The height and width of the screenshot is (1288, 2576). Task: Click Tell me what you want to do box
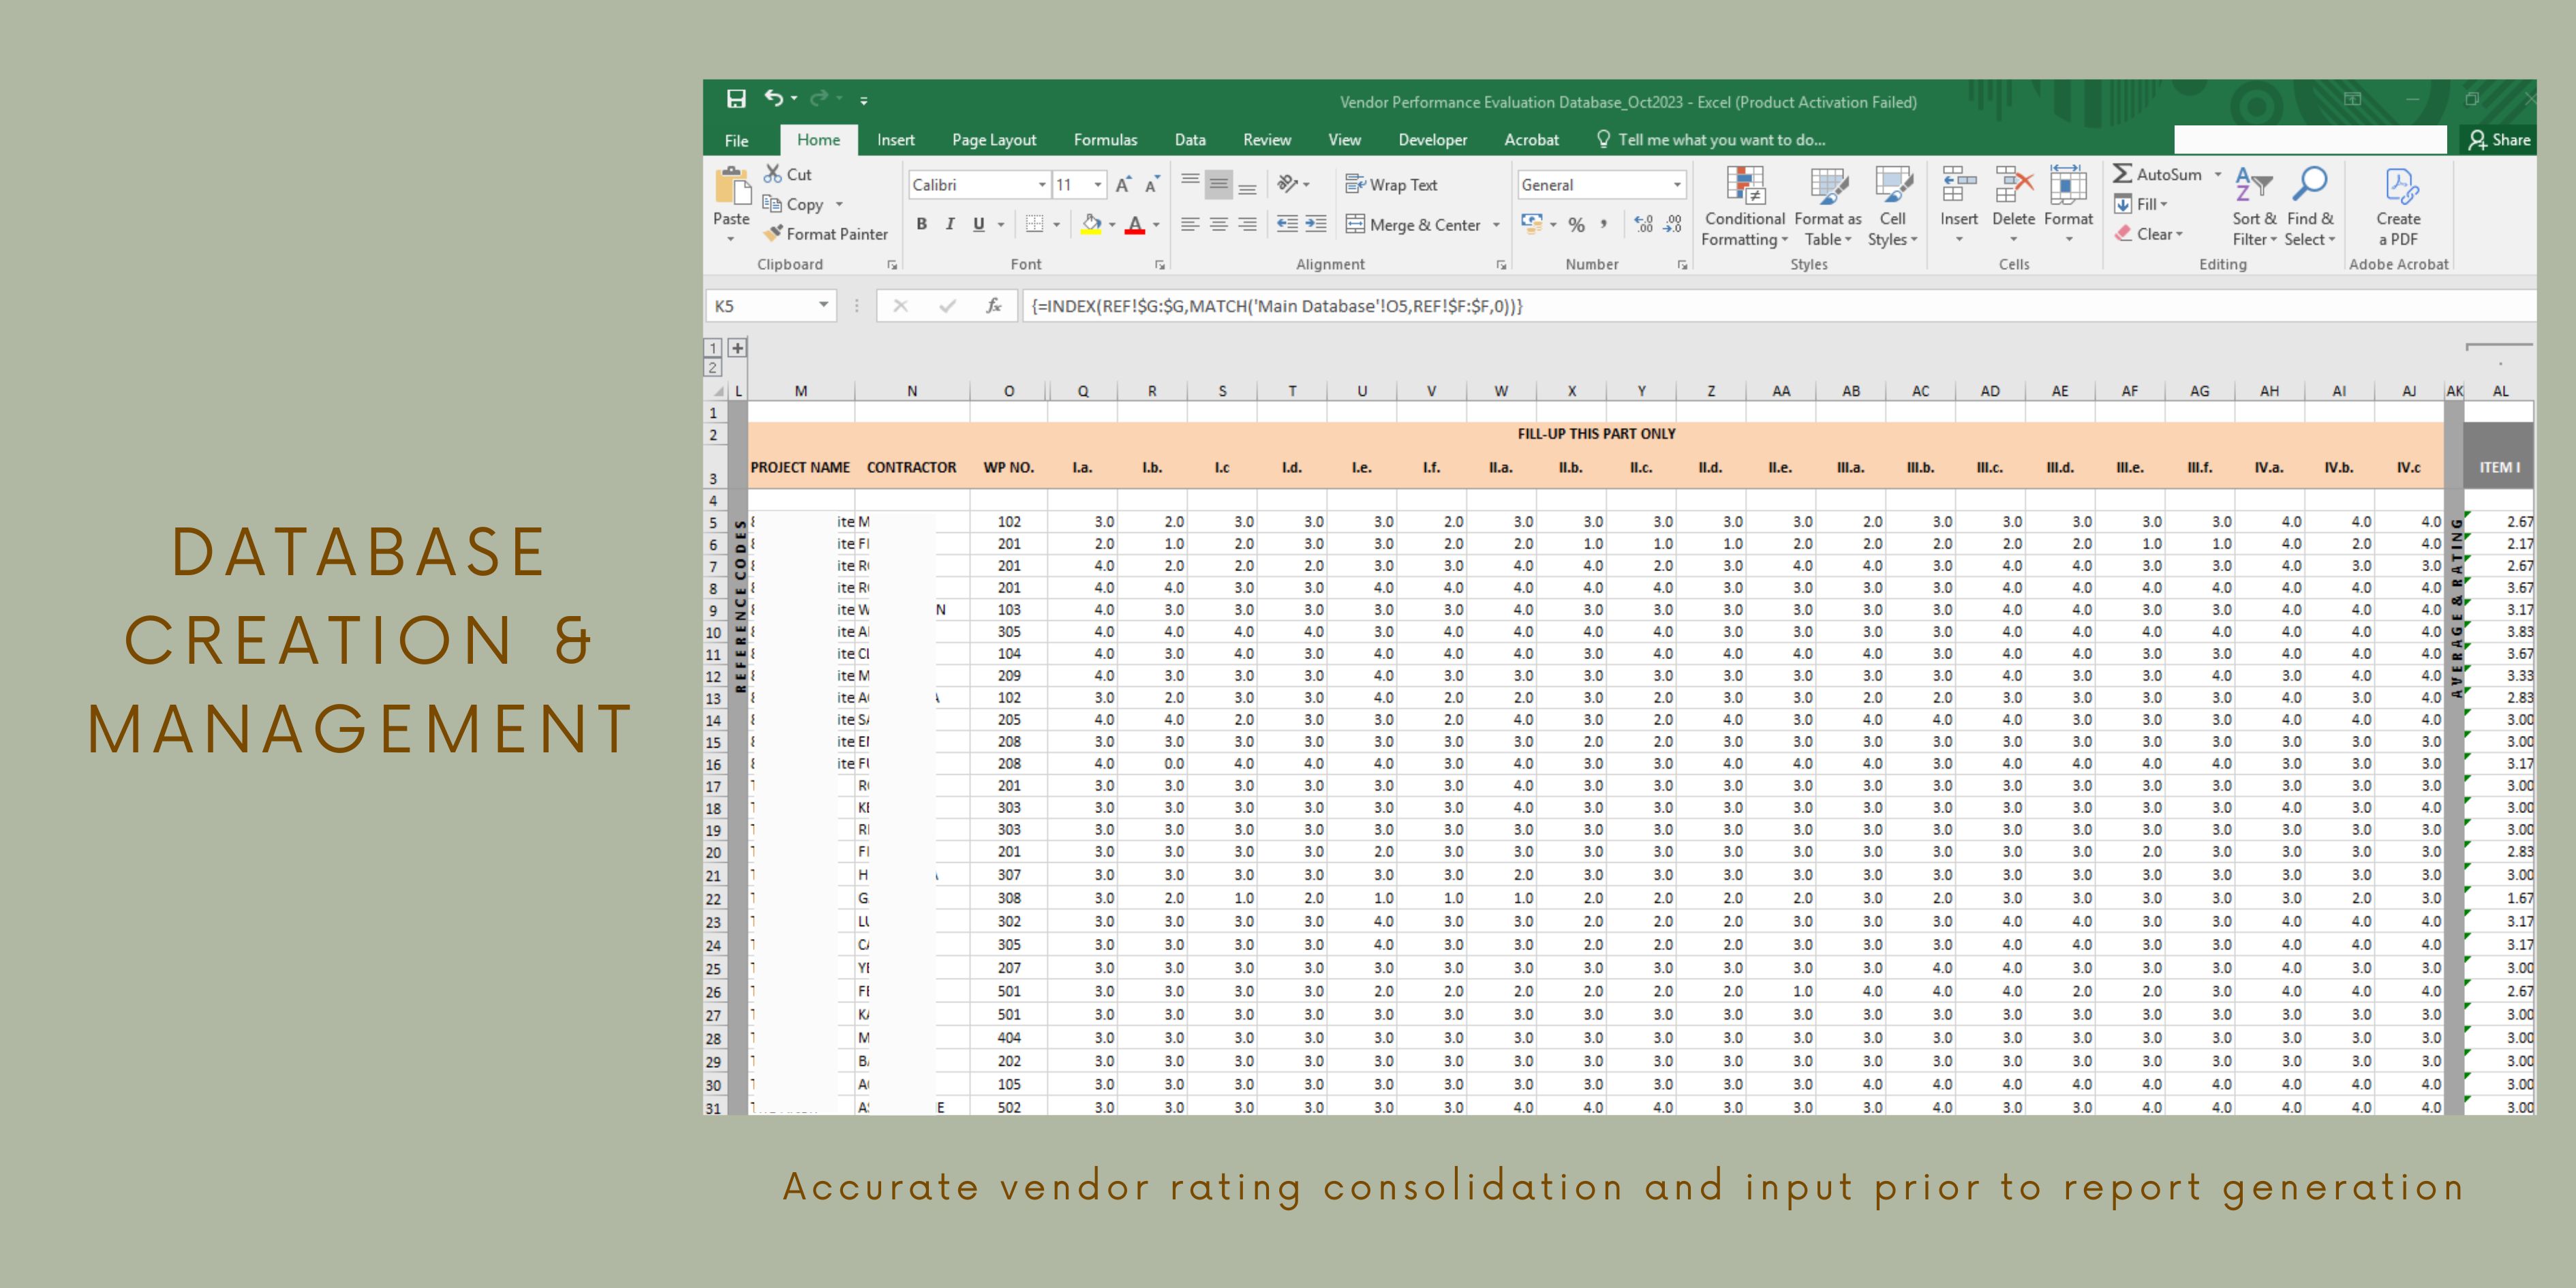click(x=1712, y=140)
